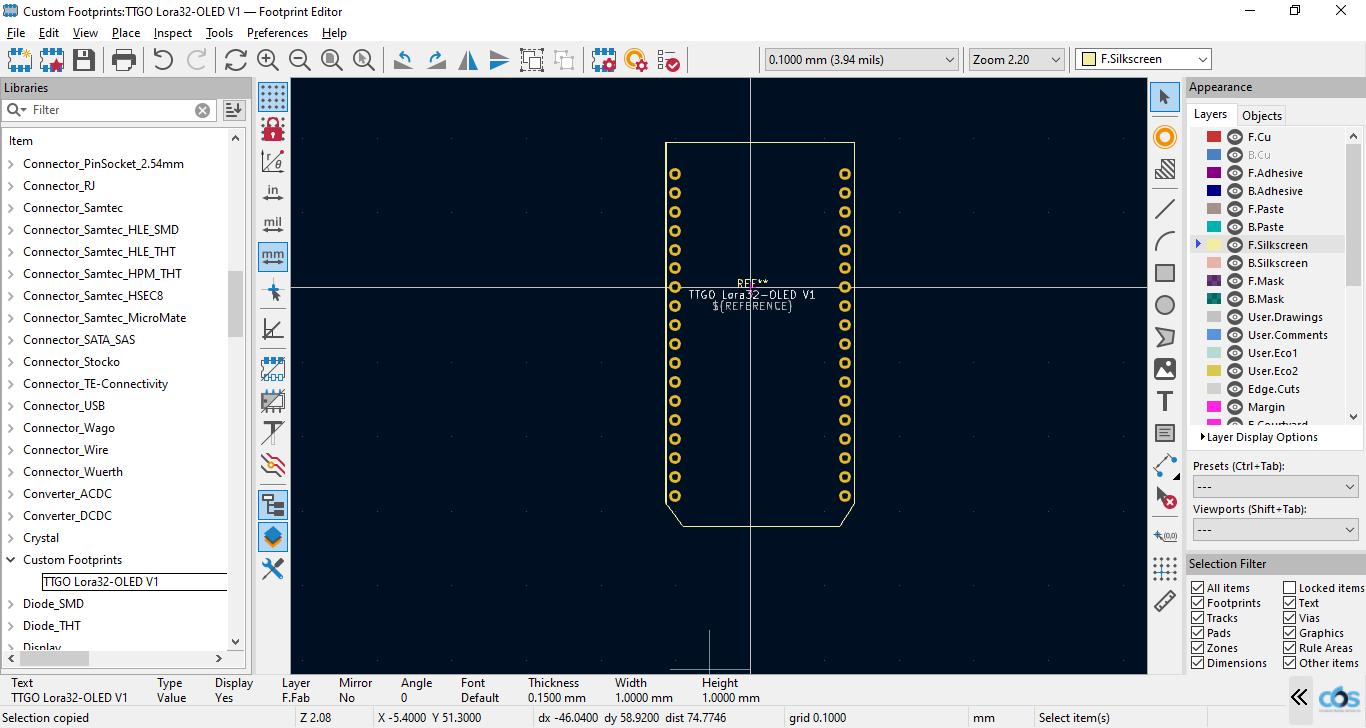The height and width of the screenshot is (728, 1366).
Task: Open the Inspect menu
Action: tap(173, 33)
